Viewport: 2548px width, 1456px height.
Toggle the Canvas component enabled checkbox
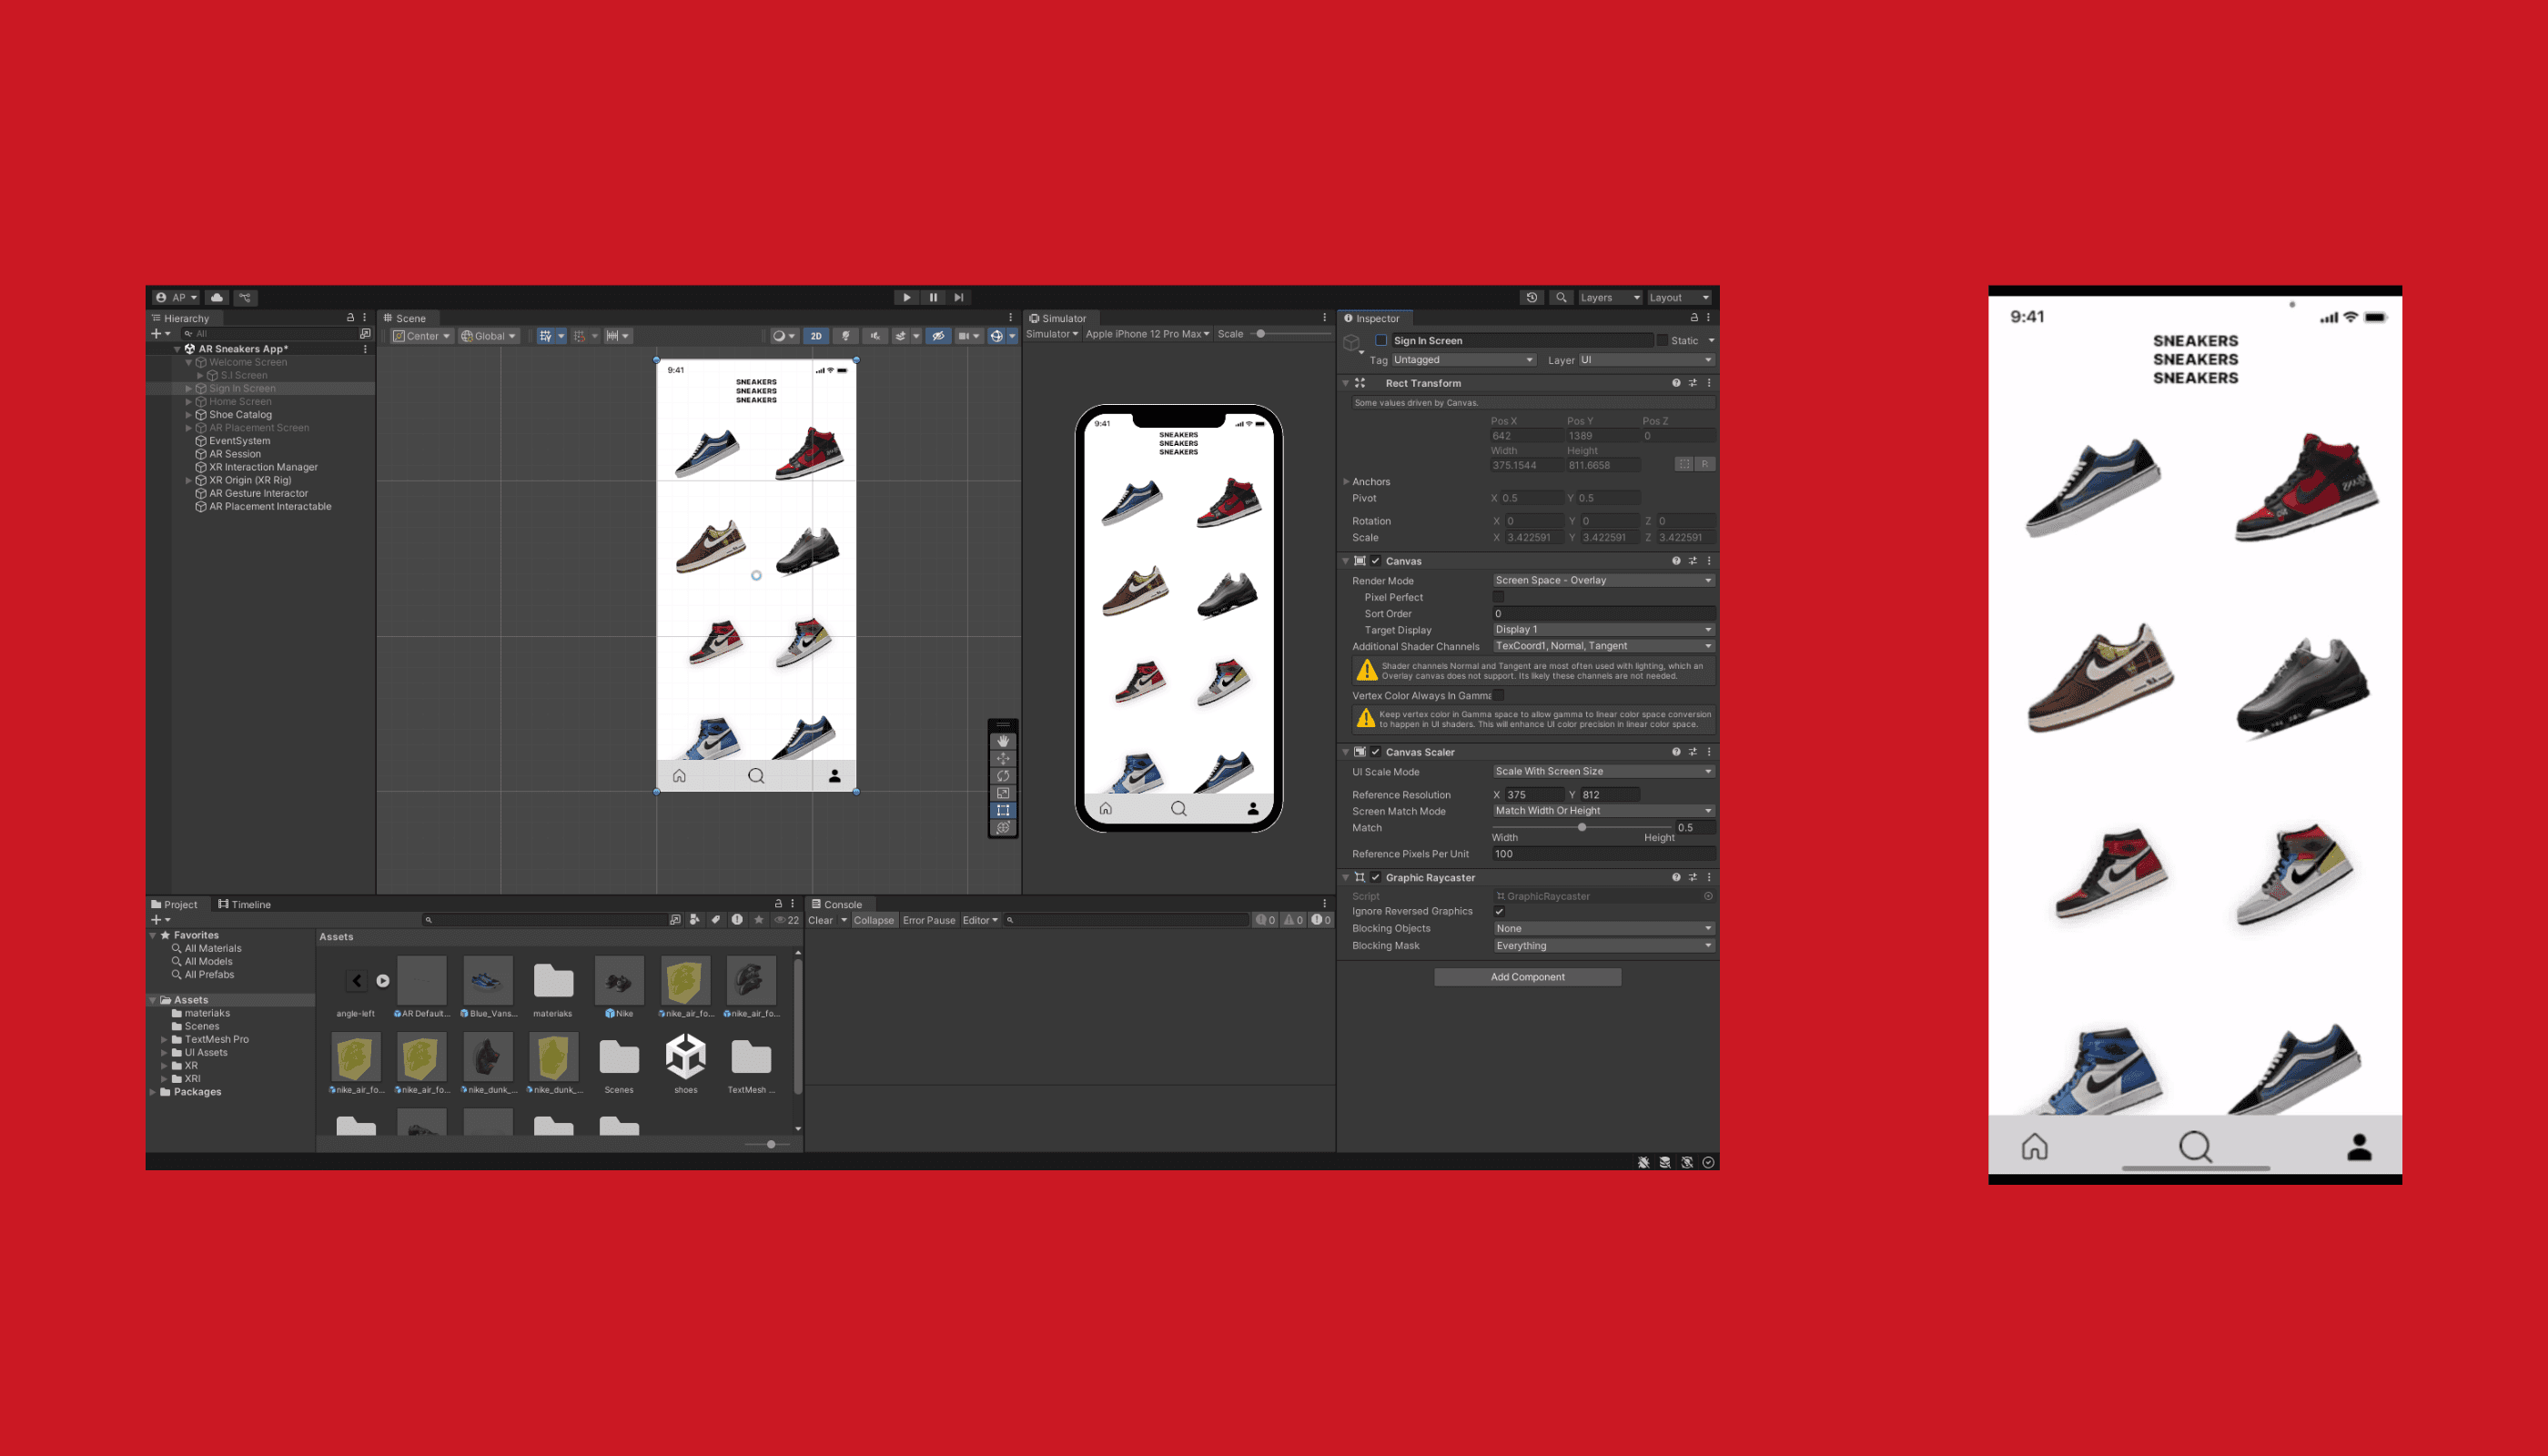1376,561
